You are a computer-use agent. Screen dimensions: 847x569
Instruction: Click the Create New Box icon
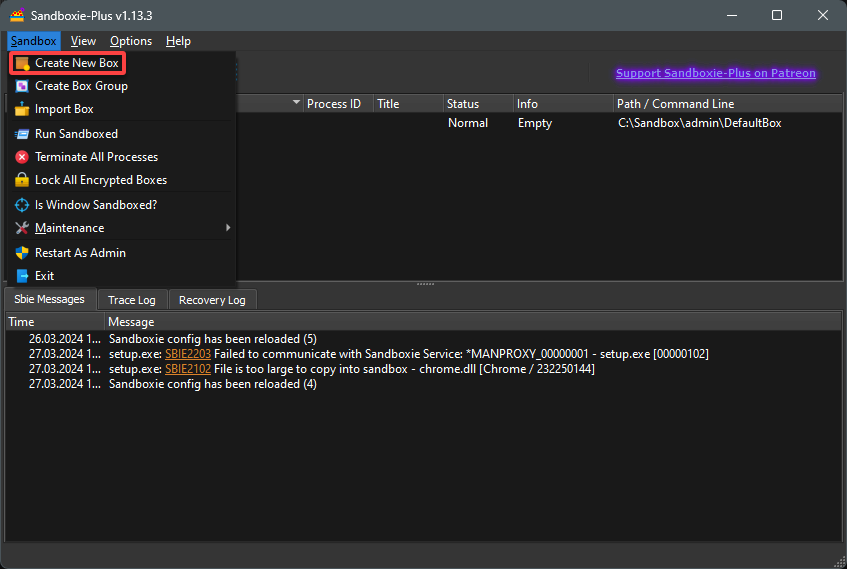(x=22, y=63)
